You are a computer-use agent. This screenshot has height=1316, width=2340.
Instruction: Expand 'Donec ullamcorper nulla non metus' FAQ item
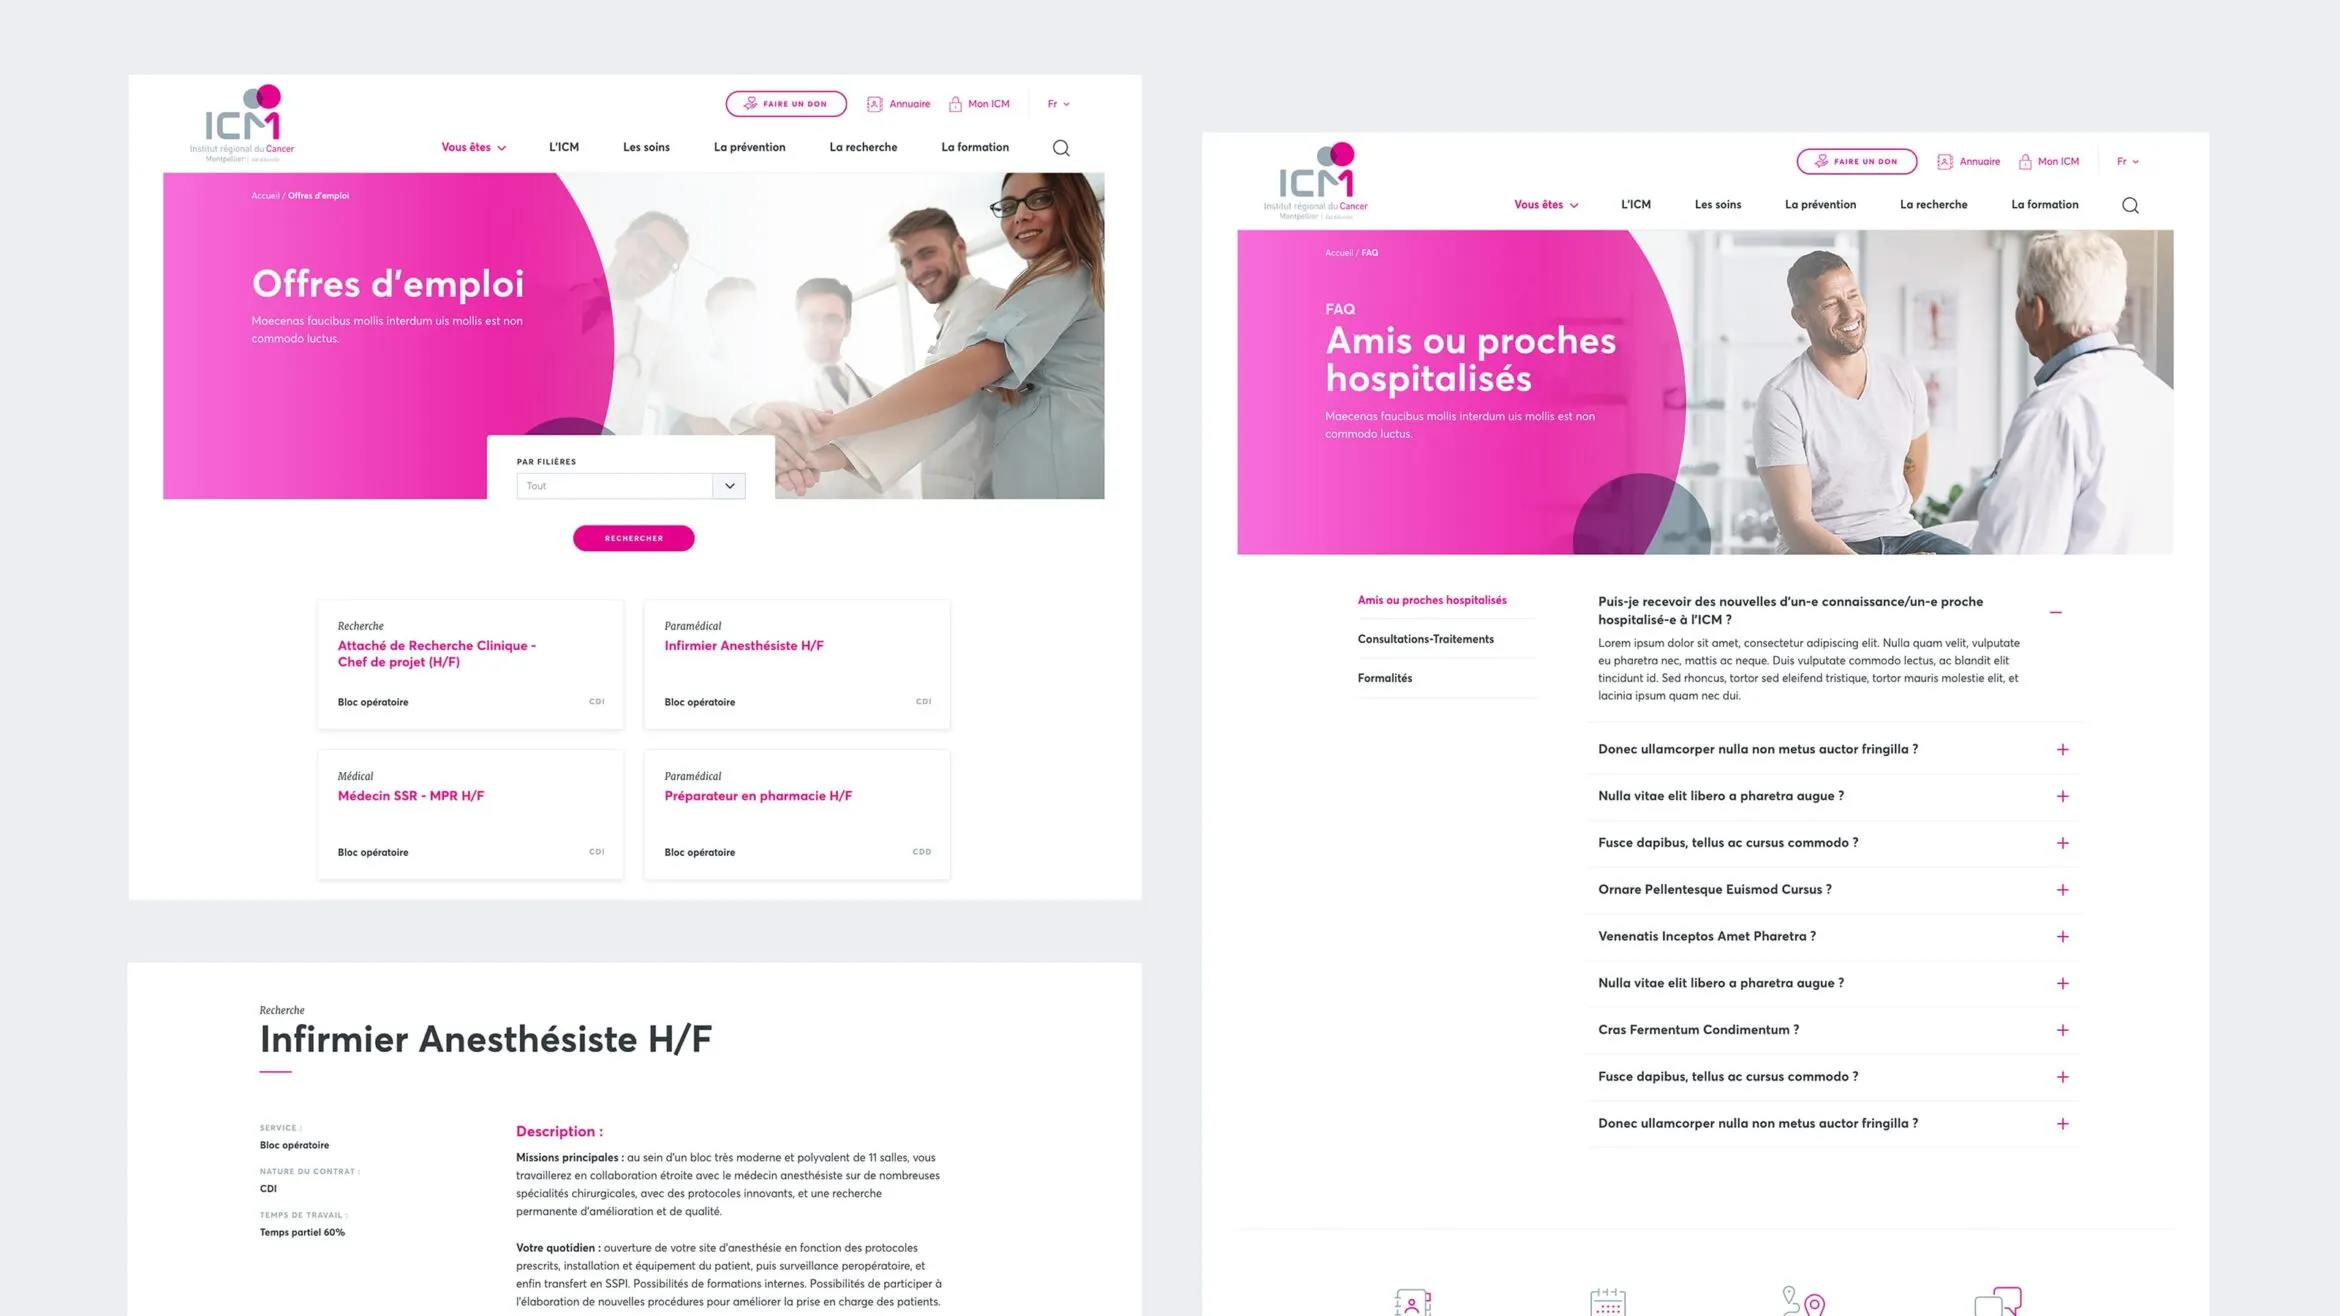coord(2064,749)
